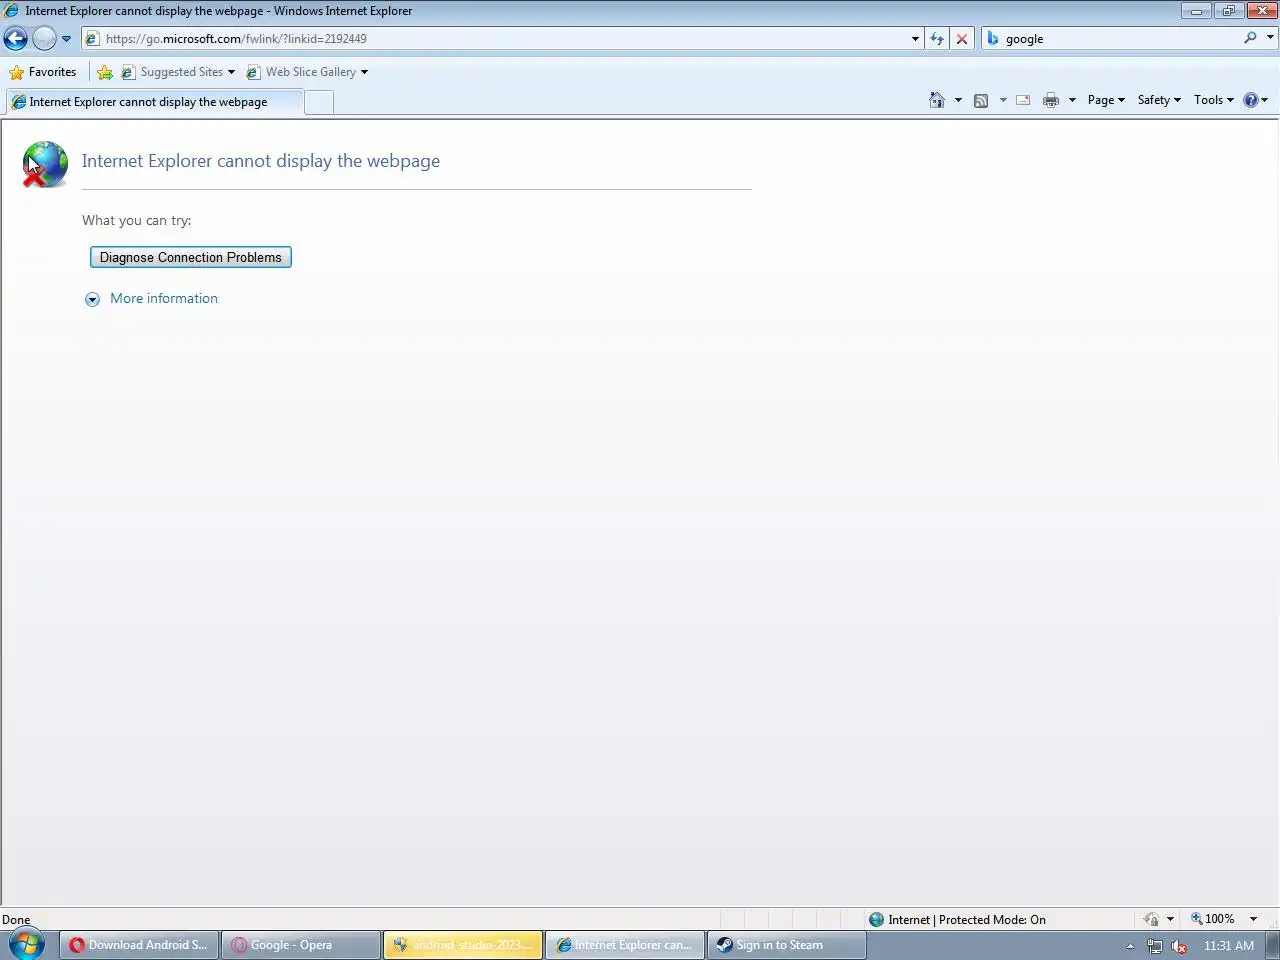Open the zoom level dropdown arrow
Viewport: 1280px width, 960px height.
1253,919
